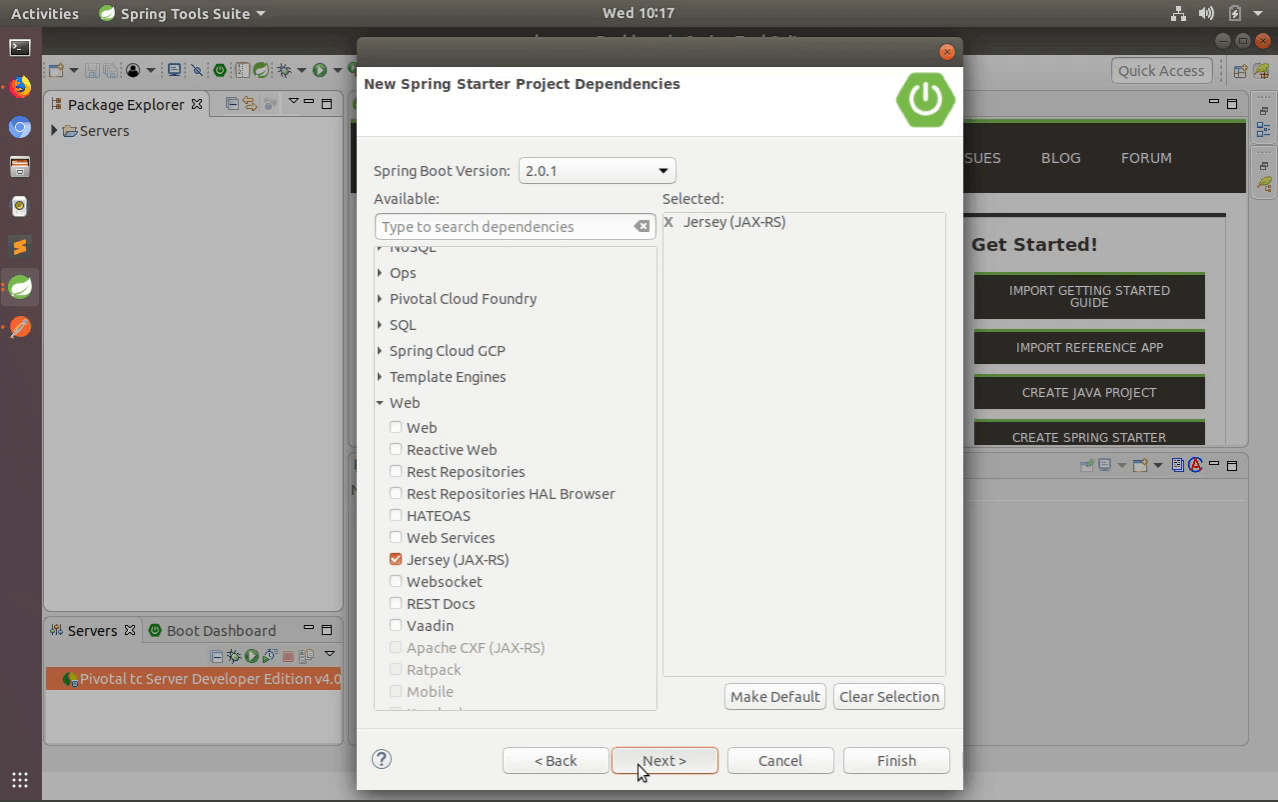Click the green Spring leaf toolbar icon

[261, 70]
